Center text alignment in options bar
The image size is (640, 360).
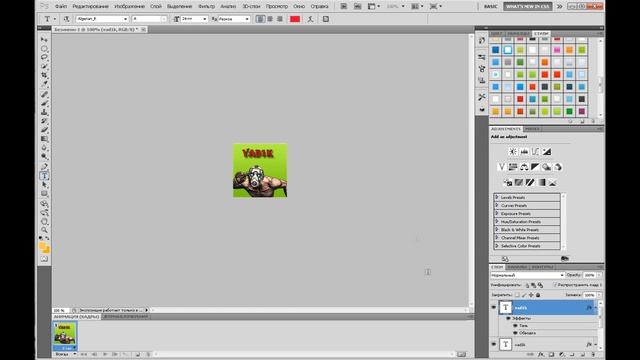tap(270, 19)
